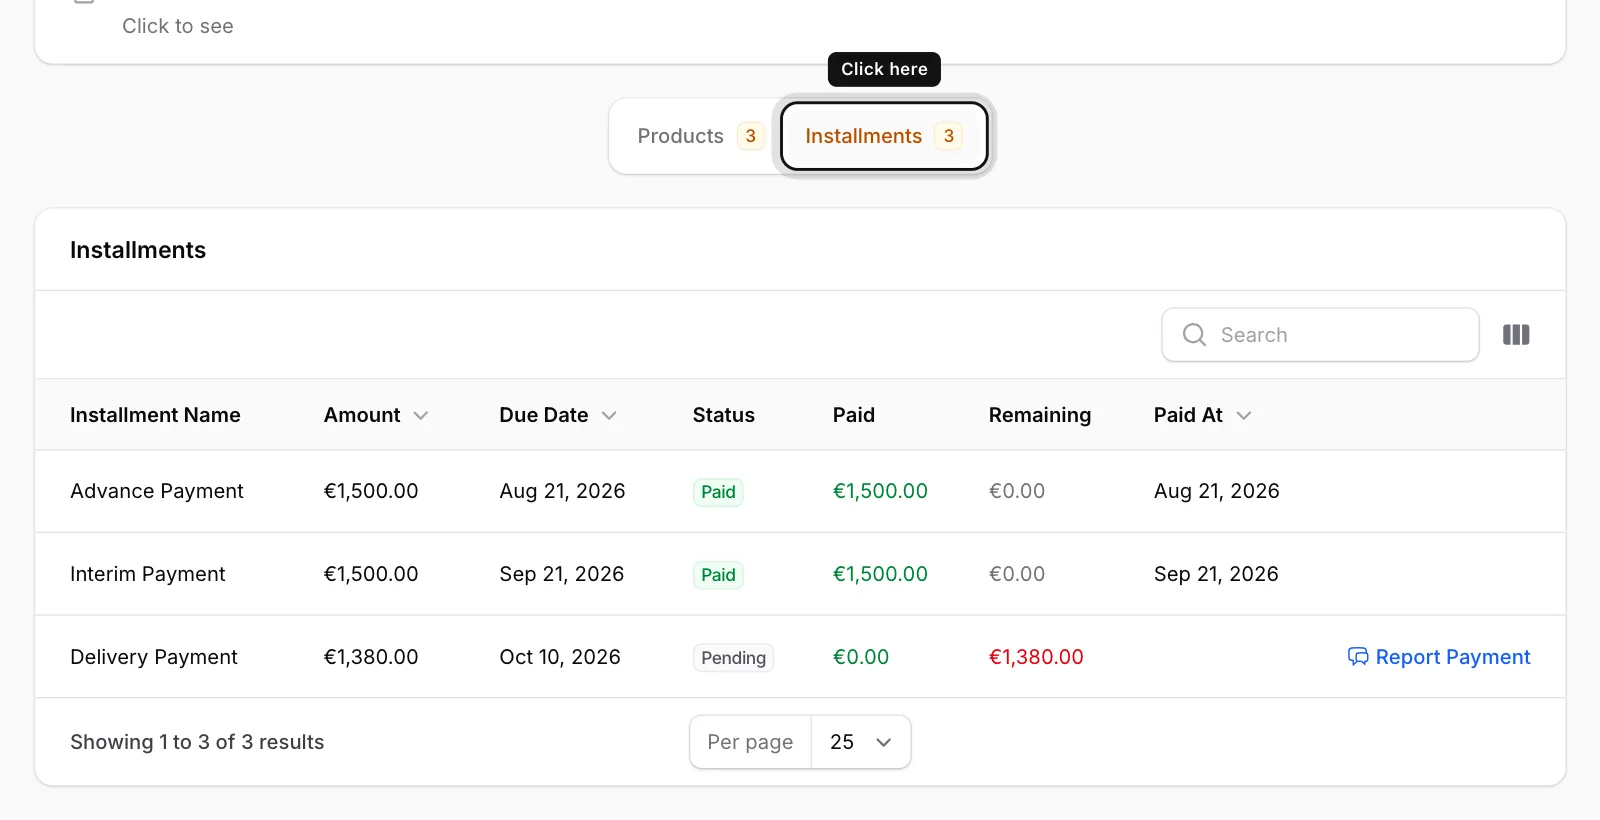Click Paid At date Aug 21, 2026
The height and width of the screenshot is (820, 1600).
tap(1217, 491)
